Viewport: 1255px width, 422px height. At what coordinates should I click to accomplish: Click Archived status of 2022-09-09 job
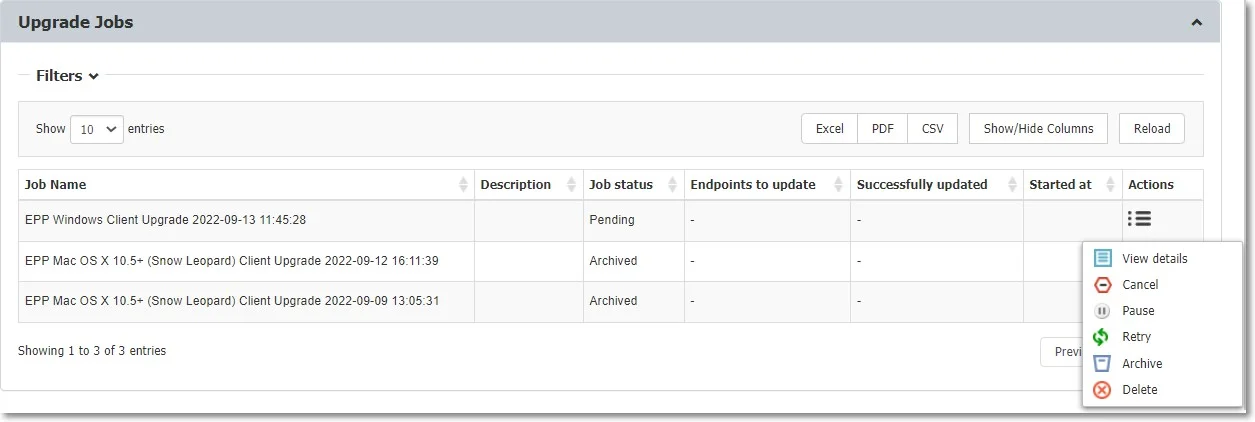point(633,301)
